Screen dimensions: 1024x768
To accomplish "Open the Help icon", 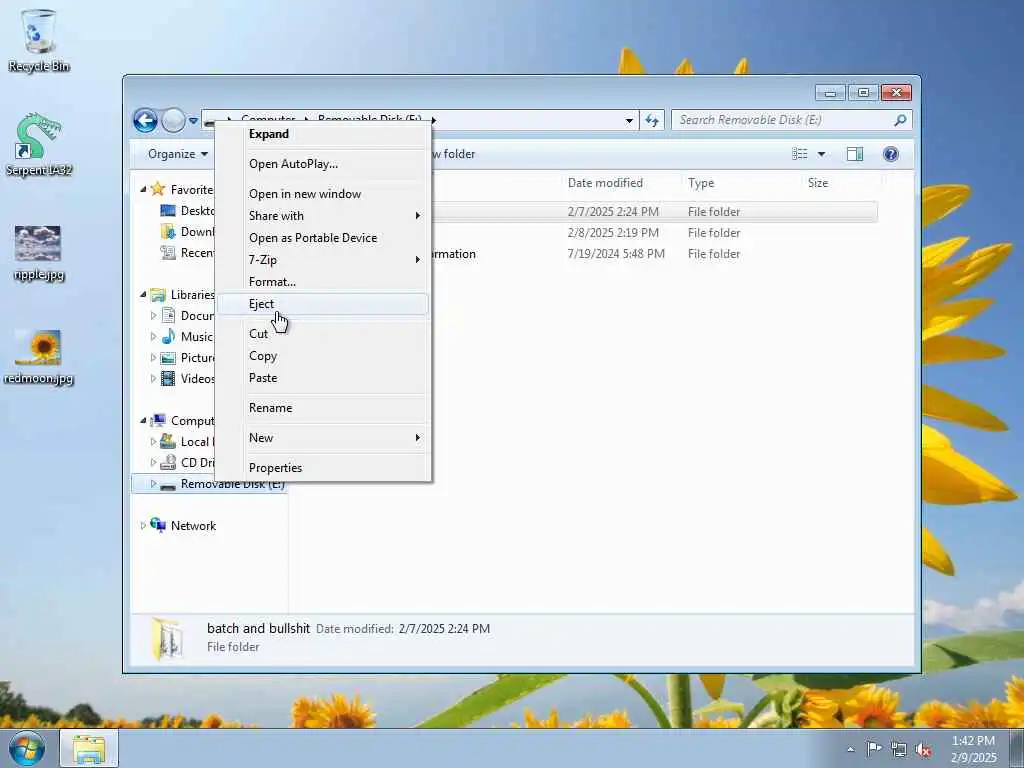I will pos(891,154).
